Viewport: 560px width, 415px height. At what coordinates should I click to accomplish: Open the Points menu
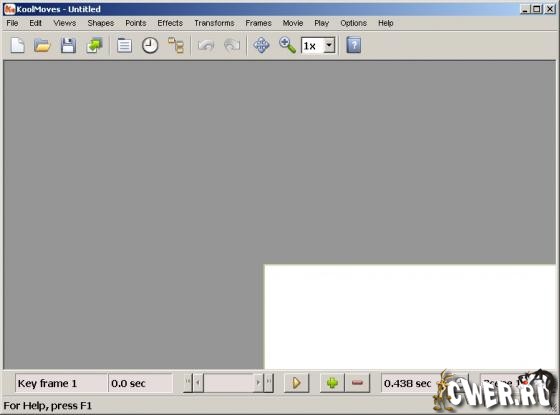[x=136, y=23]
